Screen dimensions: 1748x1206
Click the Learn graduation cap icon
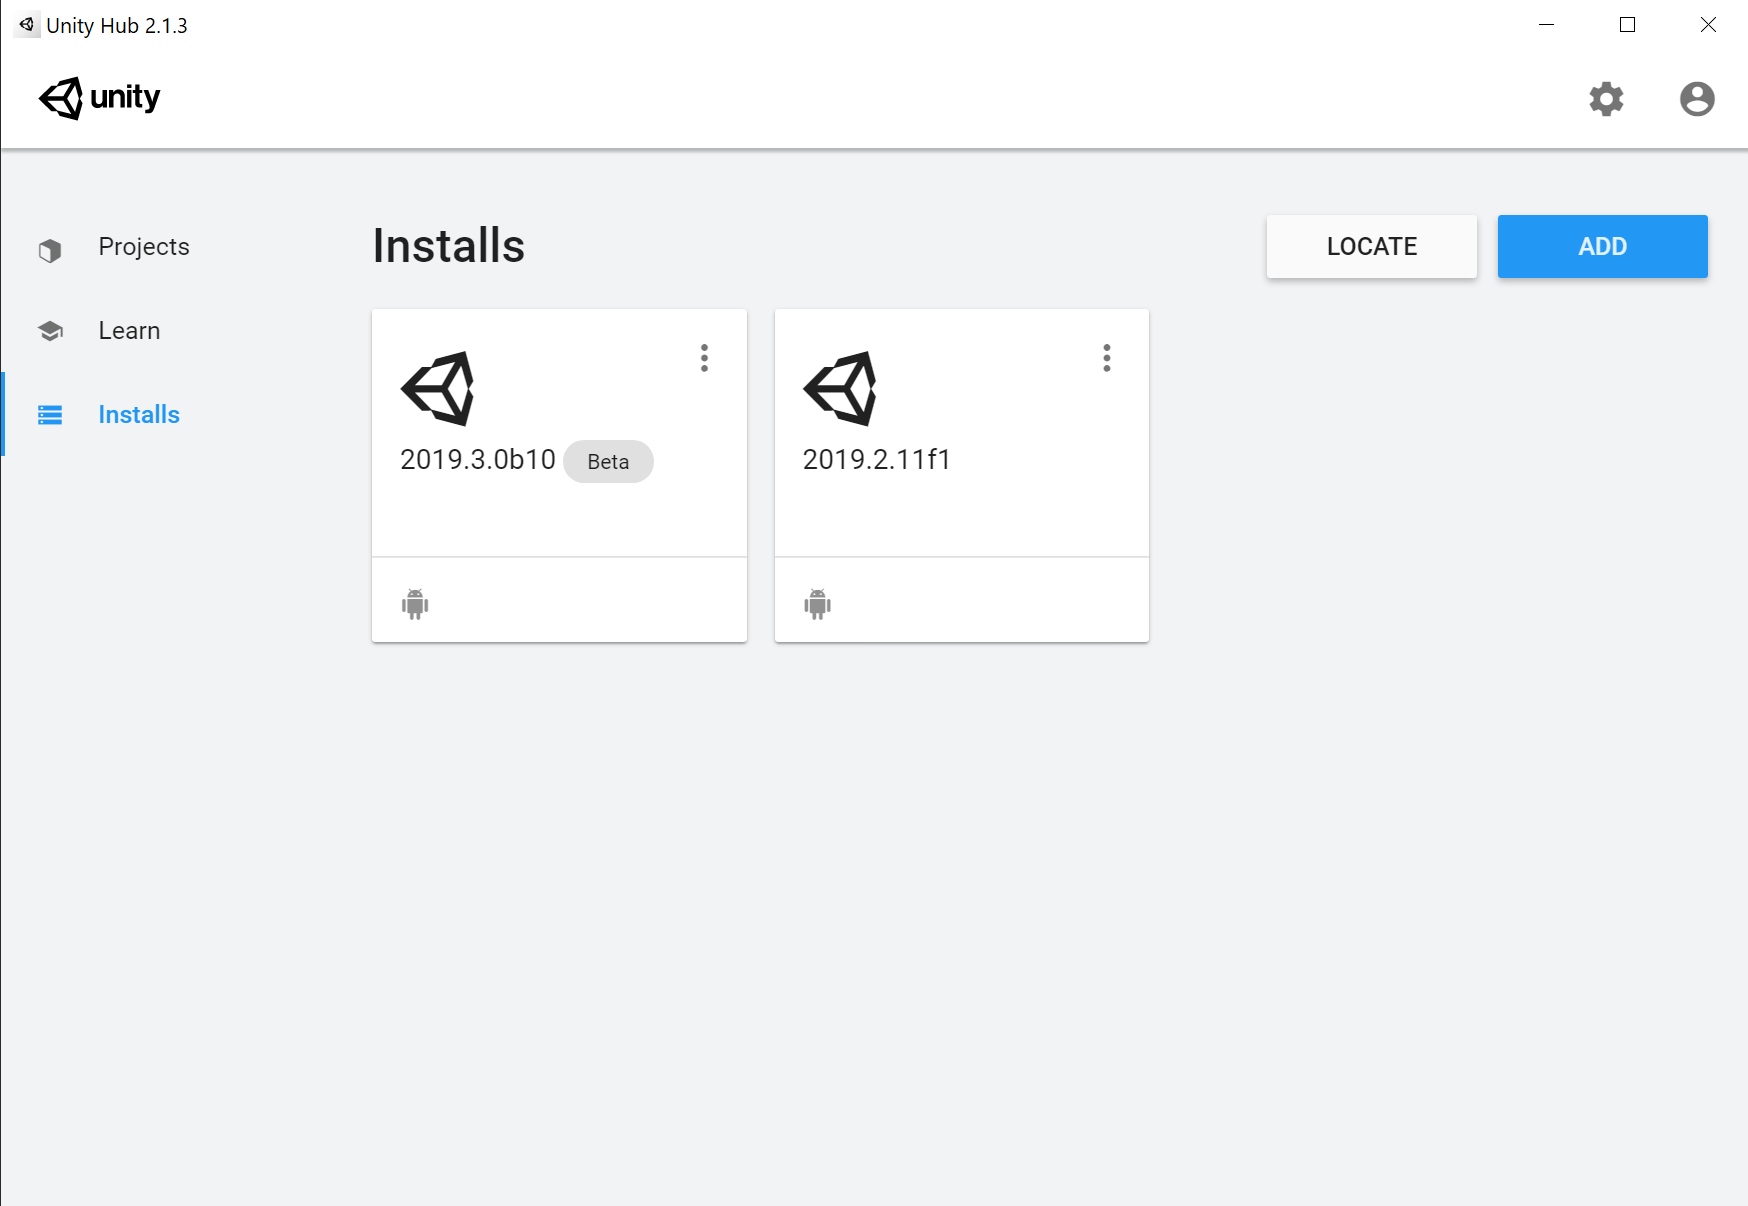point(50,331)
